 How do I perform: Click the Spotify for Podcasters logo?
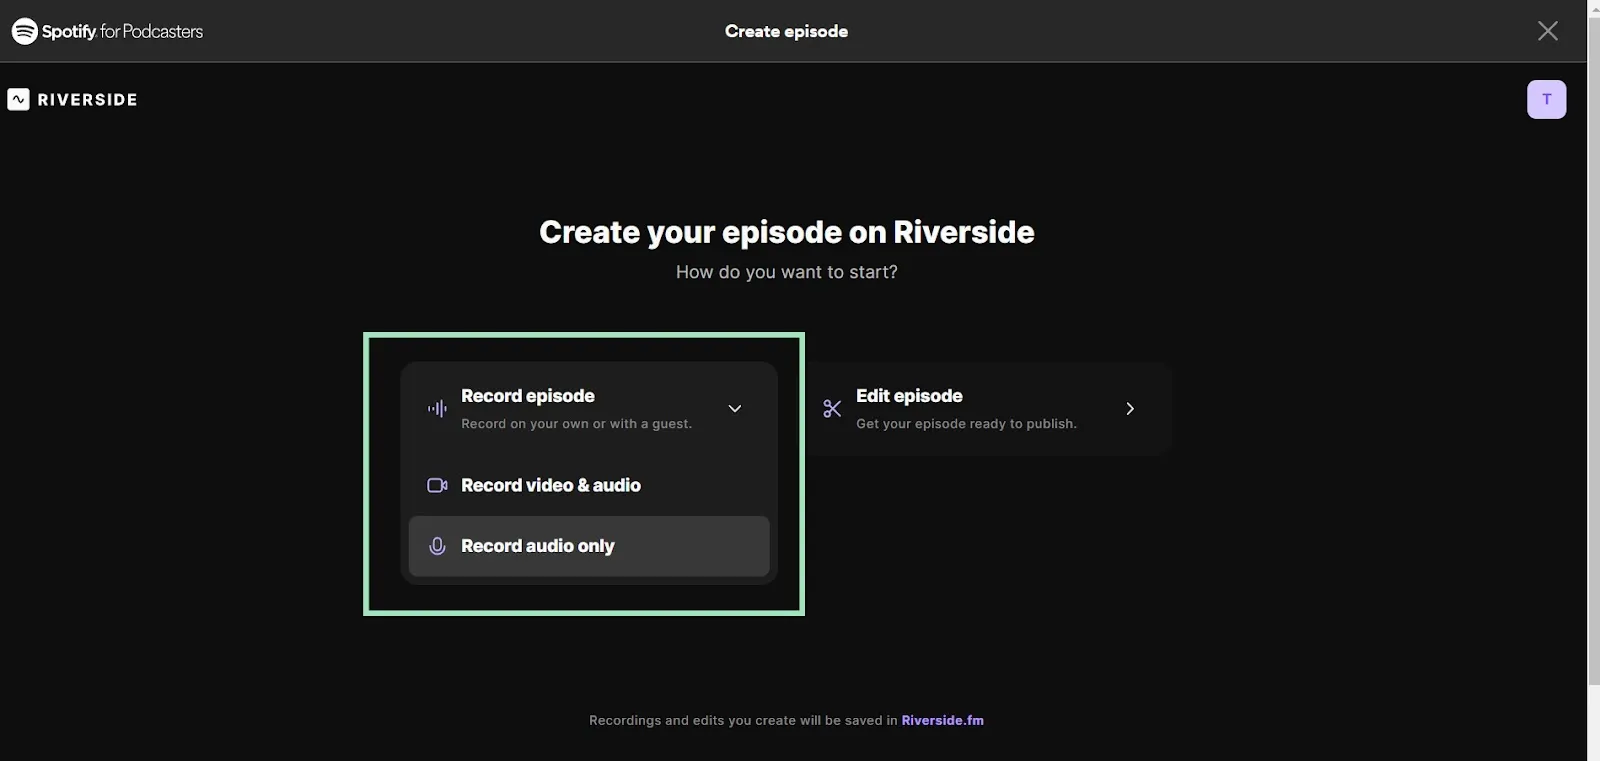[107, 31]
